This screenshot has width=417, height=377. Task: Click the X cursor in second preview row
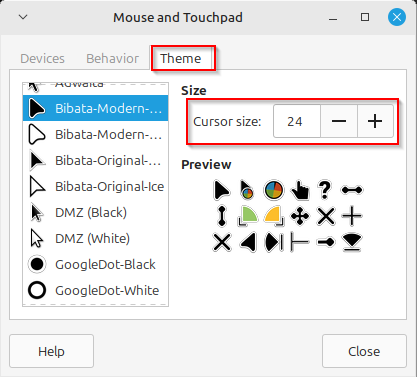[x=326, y=216]
